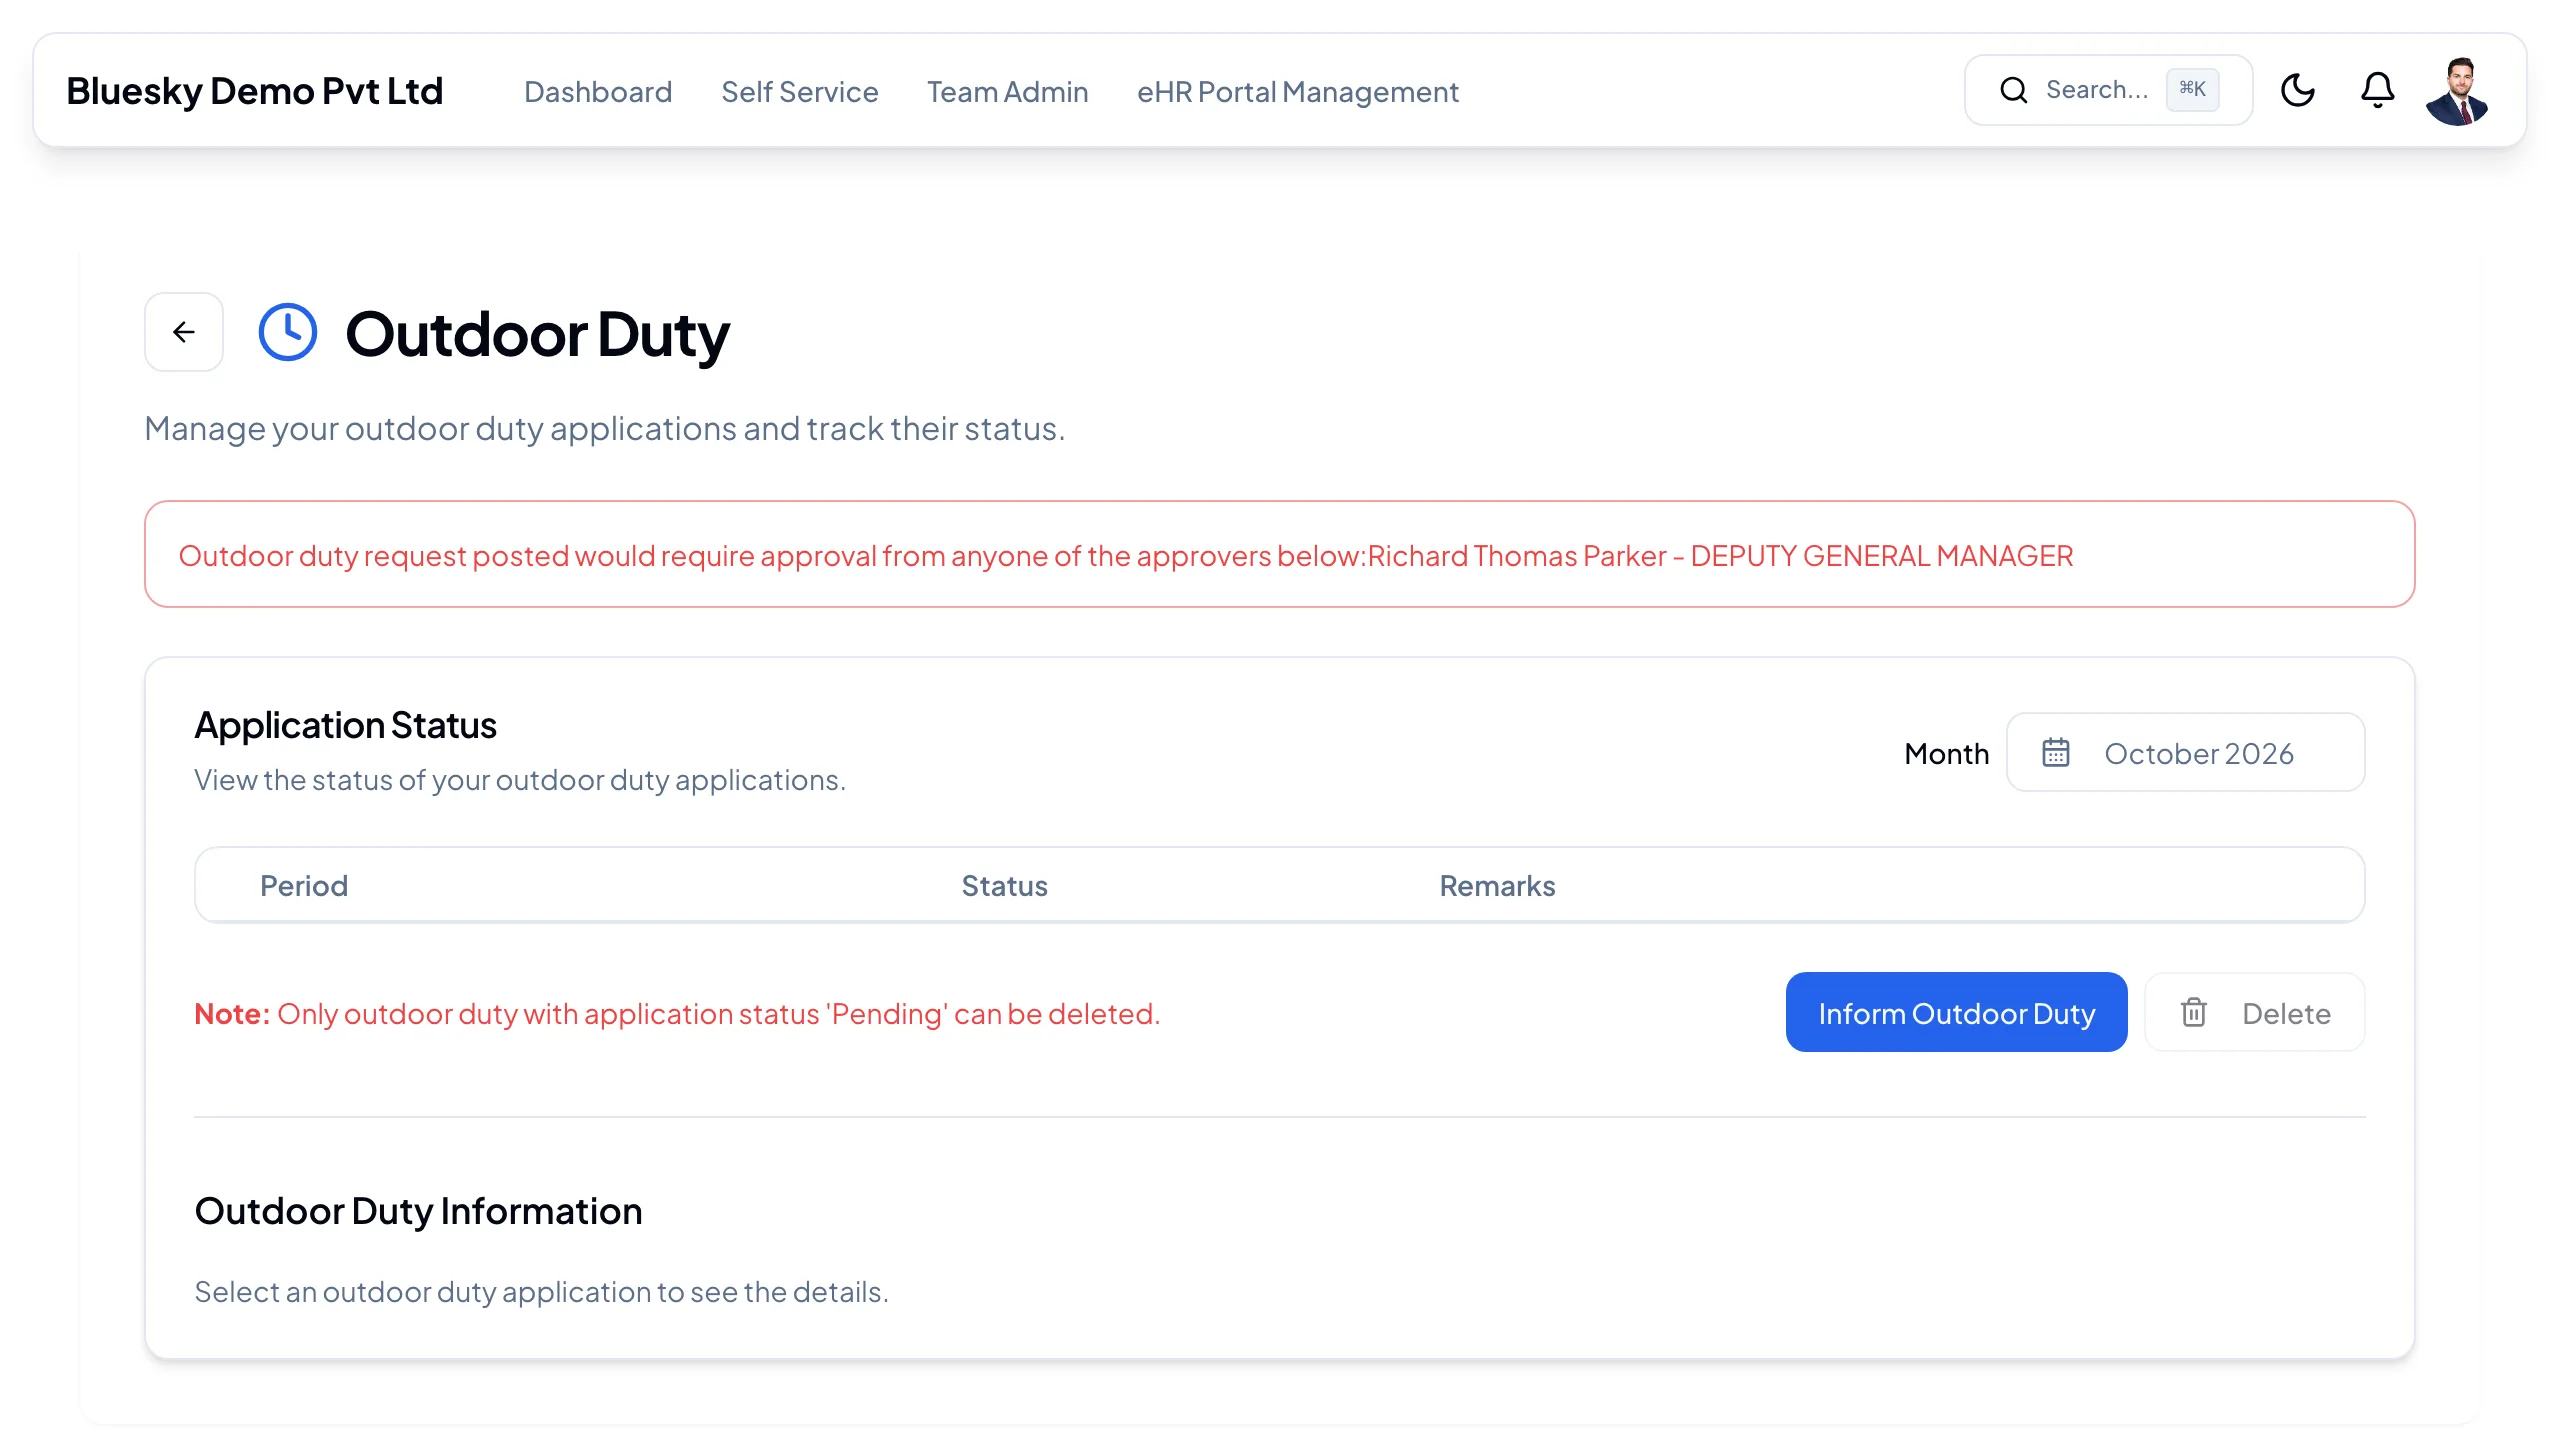Viewport: 2560px width, 1440px height.
Task: Open the Self Service menu
Action: [x=800, y=92]
